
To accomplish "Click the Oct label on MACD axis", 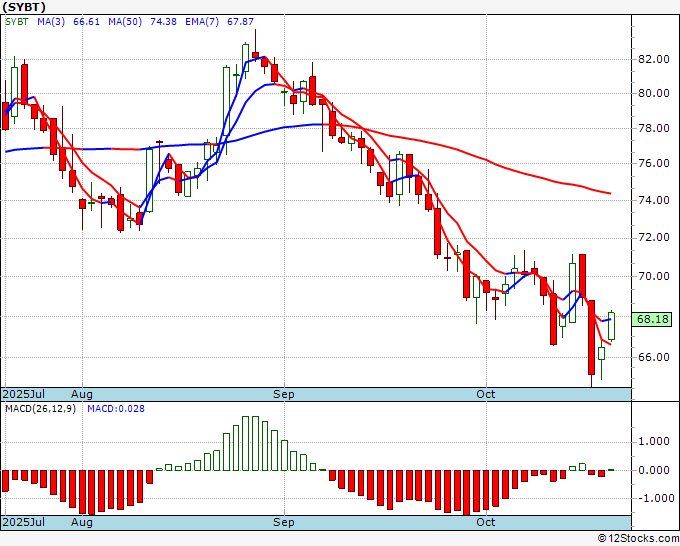I will [x=485, y=522].
